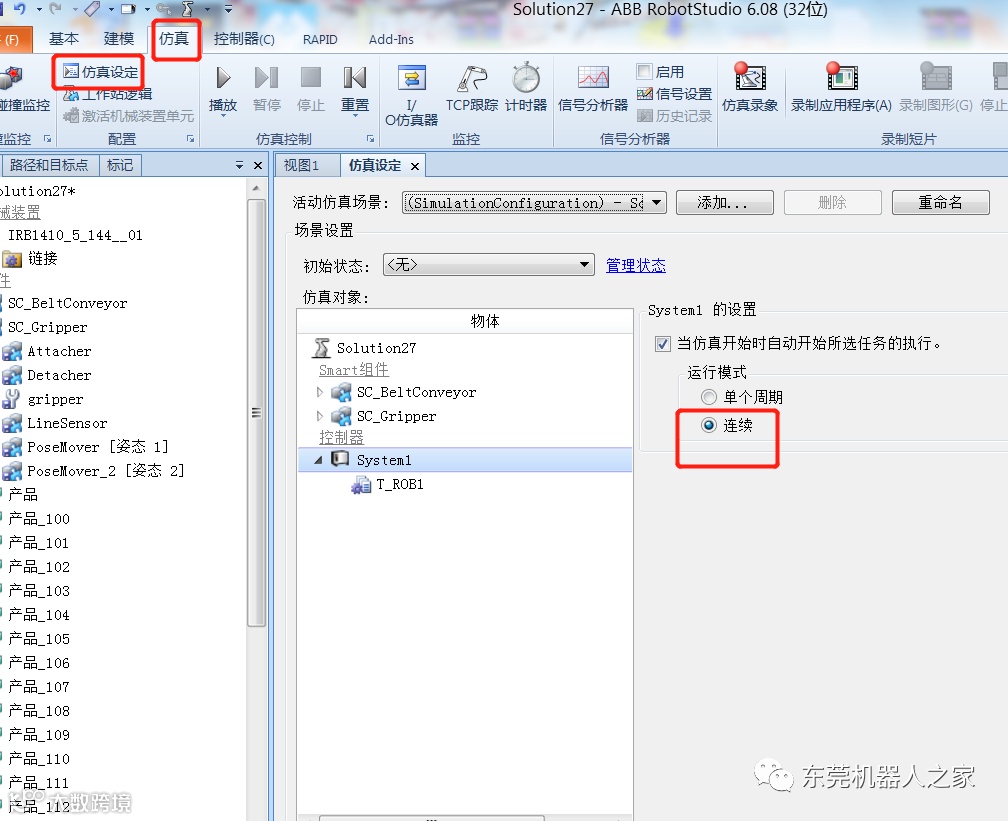Viewport: 1008px width, 821px height.
Task: Switch to the 基本 ribbon tab
Action: [64, 39]
